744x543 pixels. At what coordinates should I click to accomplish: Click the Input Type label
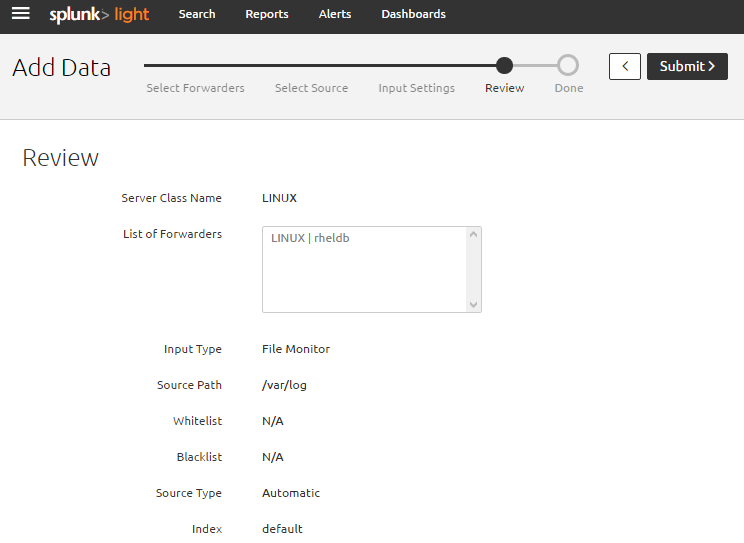(x=193, y=349)
